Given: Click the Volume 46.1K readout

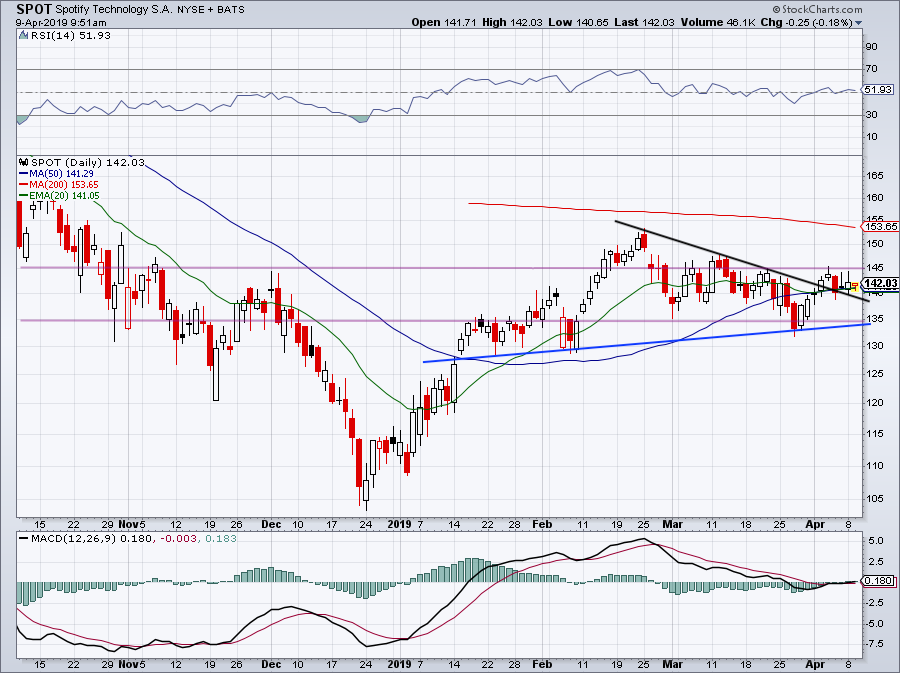Looking at the screenshot, I should coord(719,22).
